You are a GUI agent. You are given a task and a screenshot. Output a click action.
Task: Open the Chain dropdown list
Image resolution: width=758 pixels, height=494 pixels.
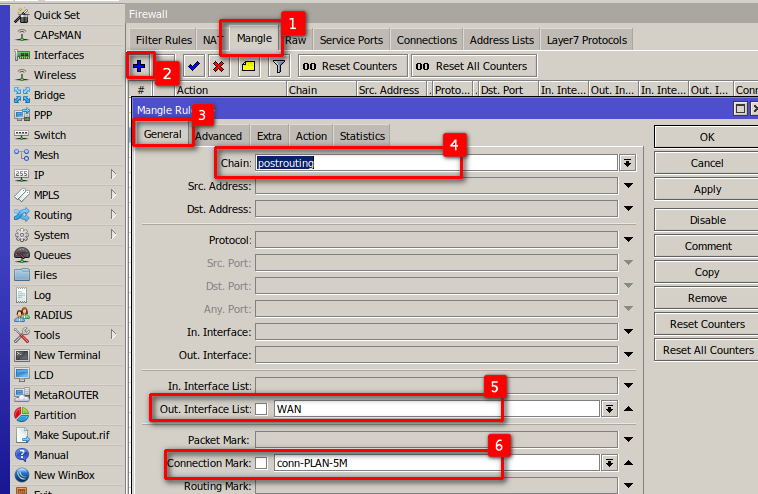pyautogui.click(x=628, y=162)
